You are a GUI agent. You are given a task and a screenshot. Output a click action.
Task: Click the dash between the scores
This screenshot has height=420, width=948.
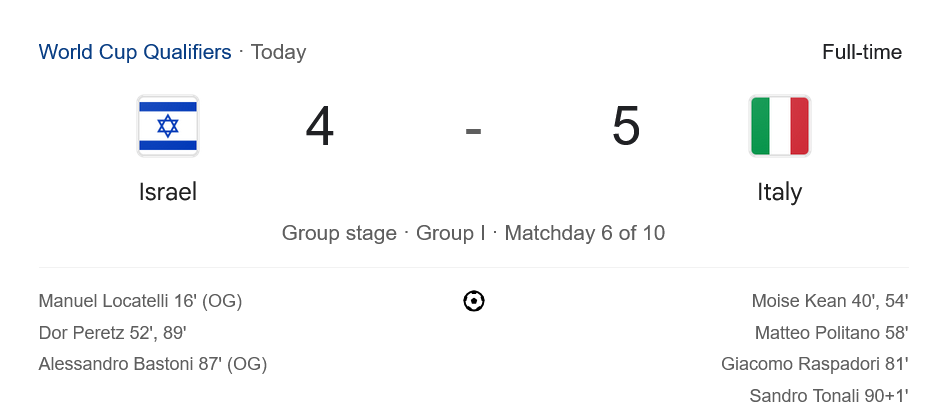(473, 130)
